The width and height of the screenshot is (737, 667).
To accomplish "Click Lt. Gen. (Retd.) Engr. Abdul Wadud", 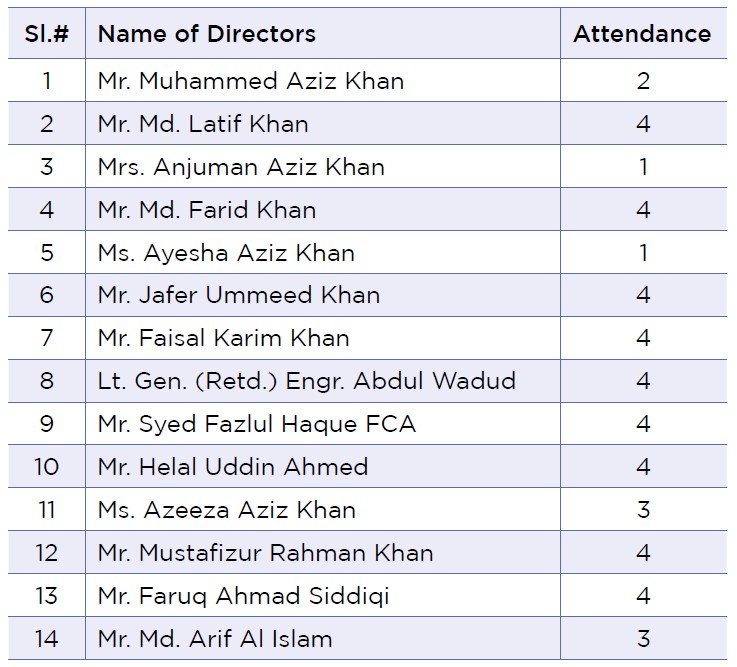I will [x=307, y=381].
